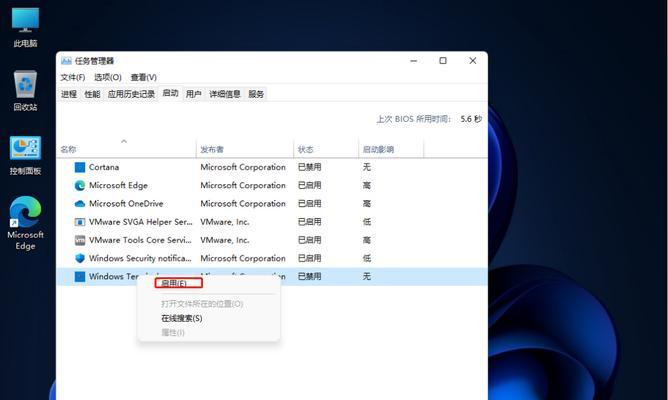Select the VMware SVGA Helper Ser... entry

[141, 222]
